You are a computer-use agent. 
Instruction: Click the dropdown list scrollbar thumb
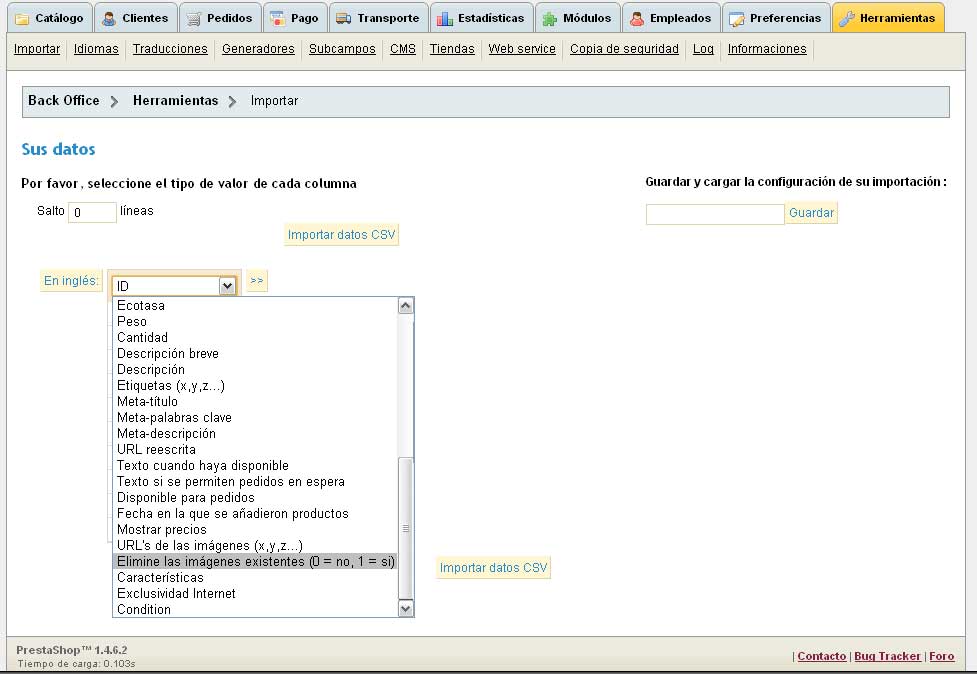click(x=406, y=528)
